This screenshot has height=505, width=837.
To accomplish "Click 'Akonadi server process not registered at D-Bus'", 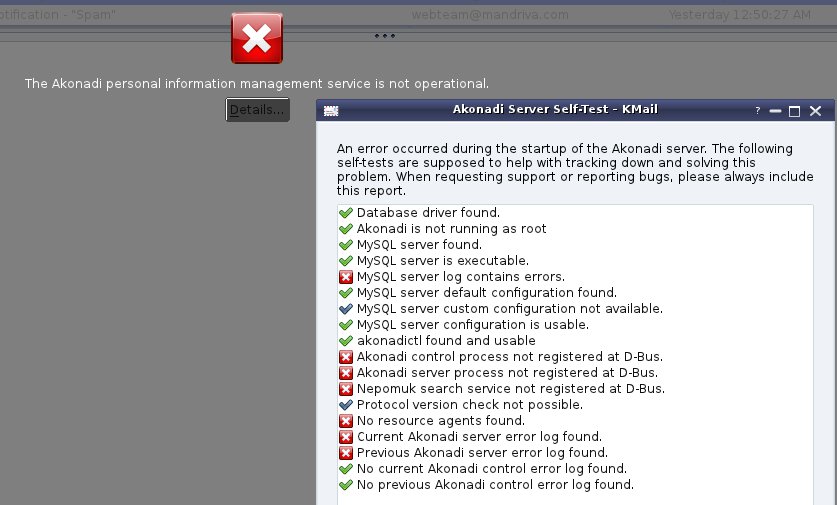I will tap(575, 373).
